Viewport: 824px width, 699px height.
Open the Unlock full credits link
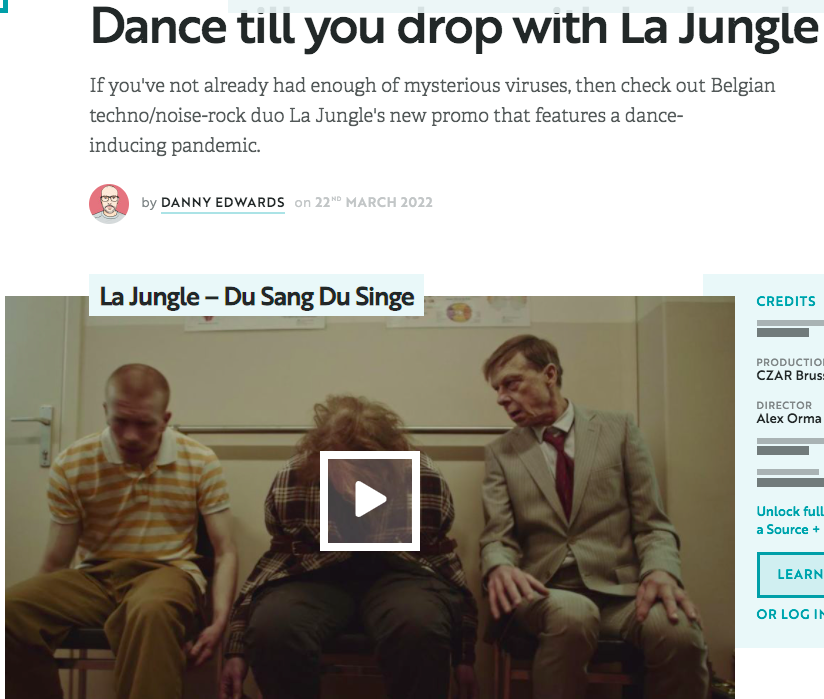(x=790, y=520)
